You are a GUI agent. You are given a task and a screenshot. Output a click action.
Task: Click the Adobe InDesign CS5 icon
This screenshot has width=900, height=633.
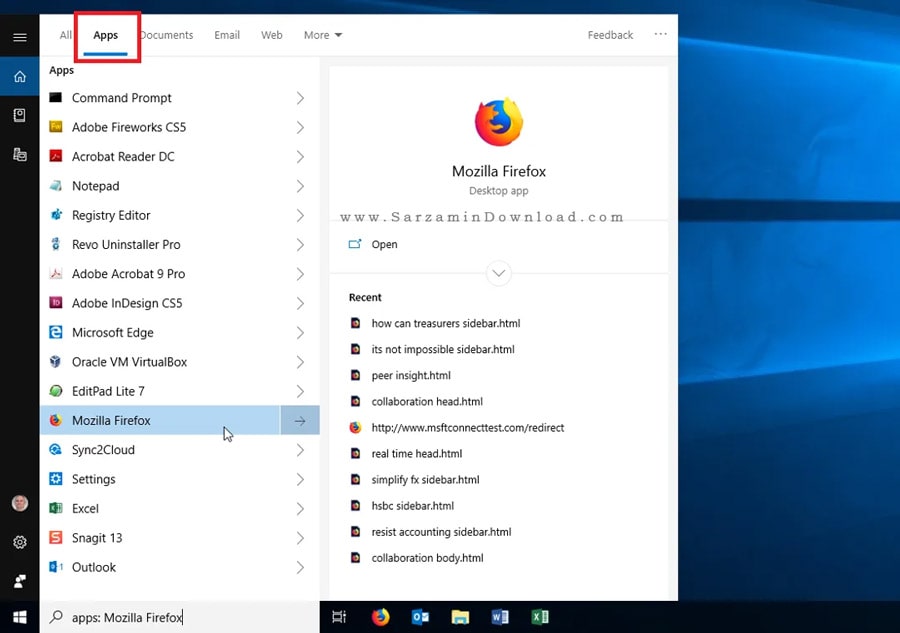tap(56, 302)
